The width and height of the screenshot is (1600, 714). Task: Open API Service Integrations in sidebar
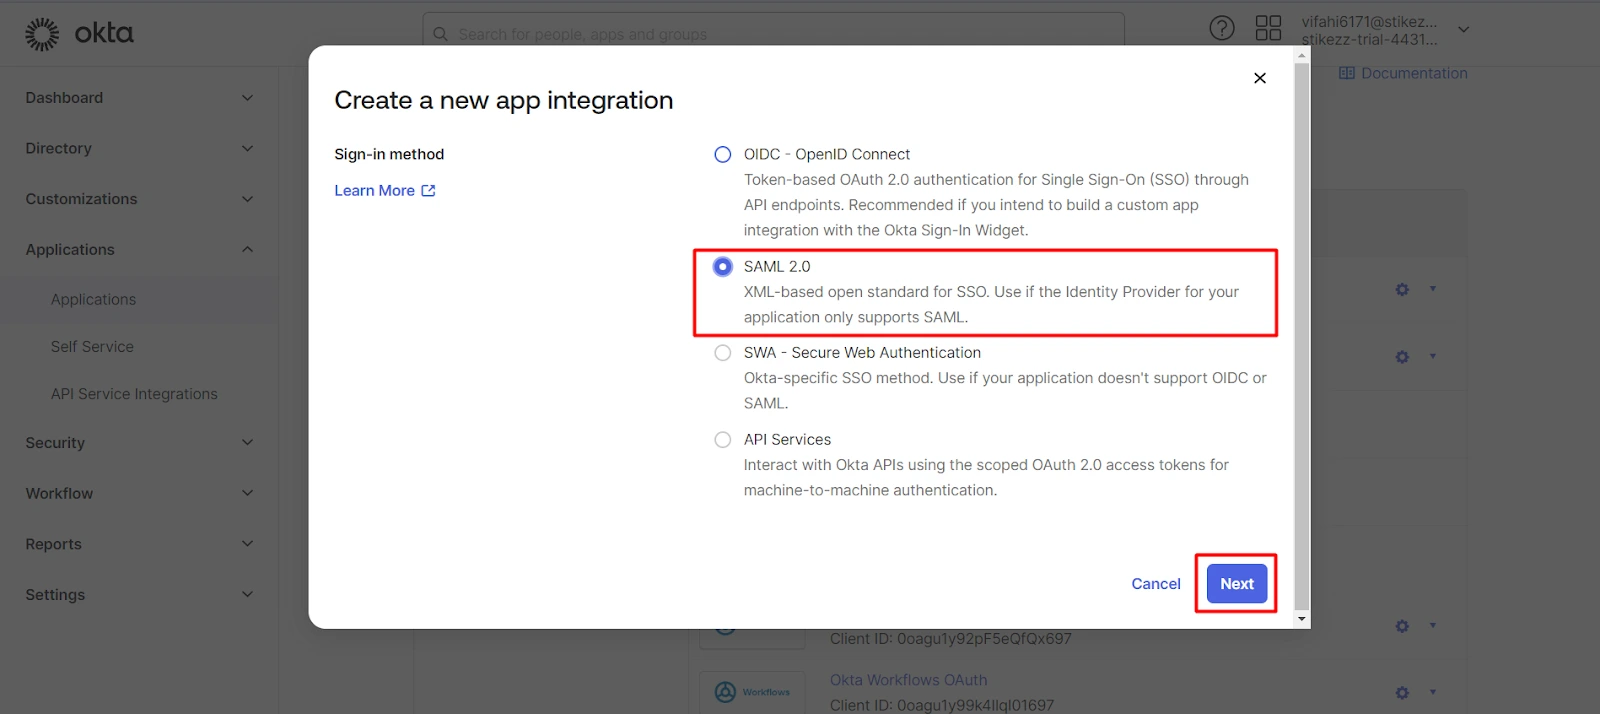point(134,394)
